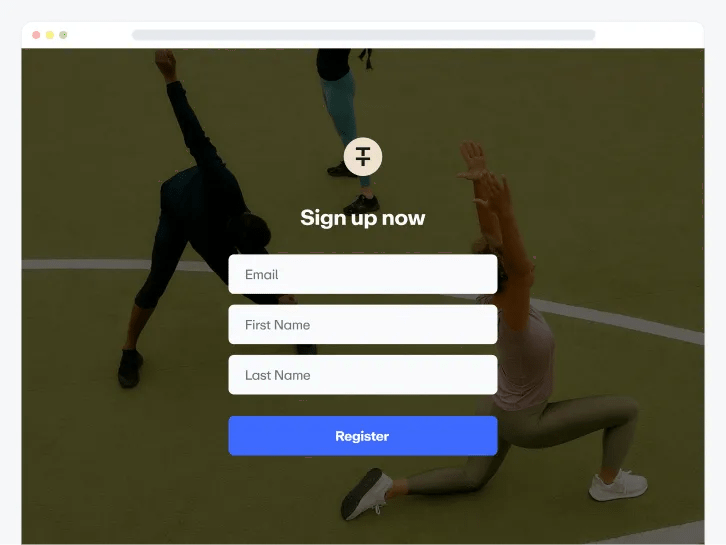Click the 'First Name' placeholder label
Viewport: 726px width, 545px height.
(277, 325)
